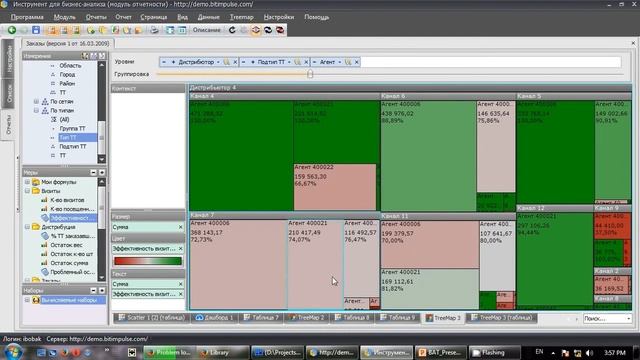Viewport: 640px width, 360px height.
Task: Collapse the Визиты measures folder
Action: click(27, 191)
